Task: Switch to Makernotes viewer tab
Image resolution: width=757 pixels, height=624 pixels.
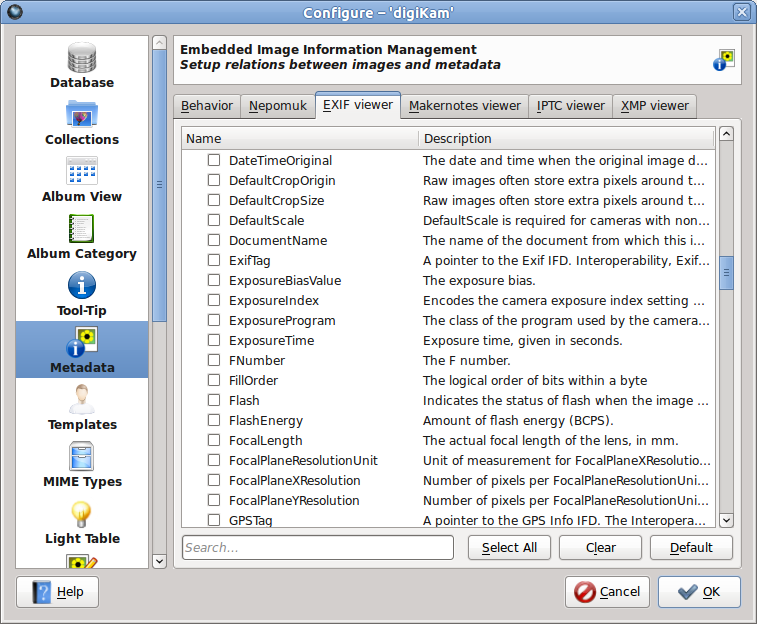Action: (464, 106)
